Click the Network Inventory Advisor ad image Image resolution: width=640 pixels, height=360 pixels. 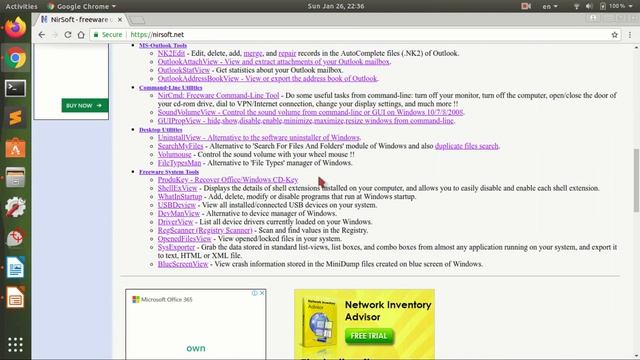coord(364,324)
